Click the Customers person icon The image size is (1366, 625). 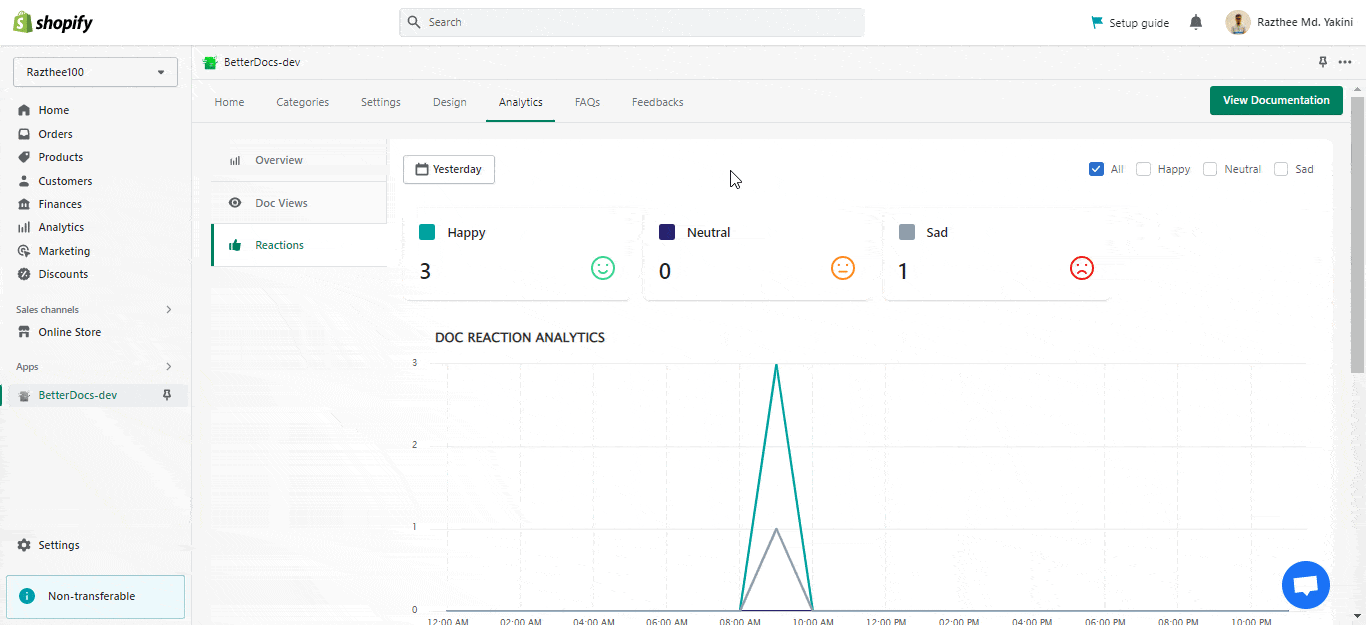pyautogui.click(x=24, y=181)
